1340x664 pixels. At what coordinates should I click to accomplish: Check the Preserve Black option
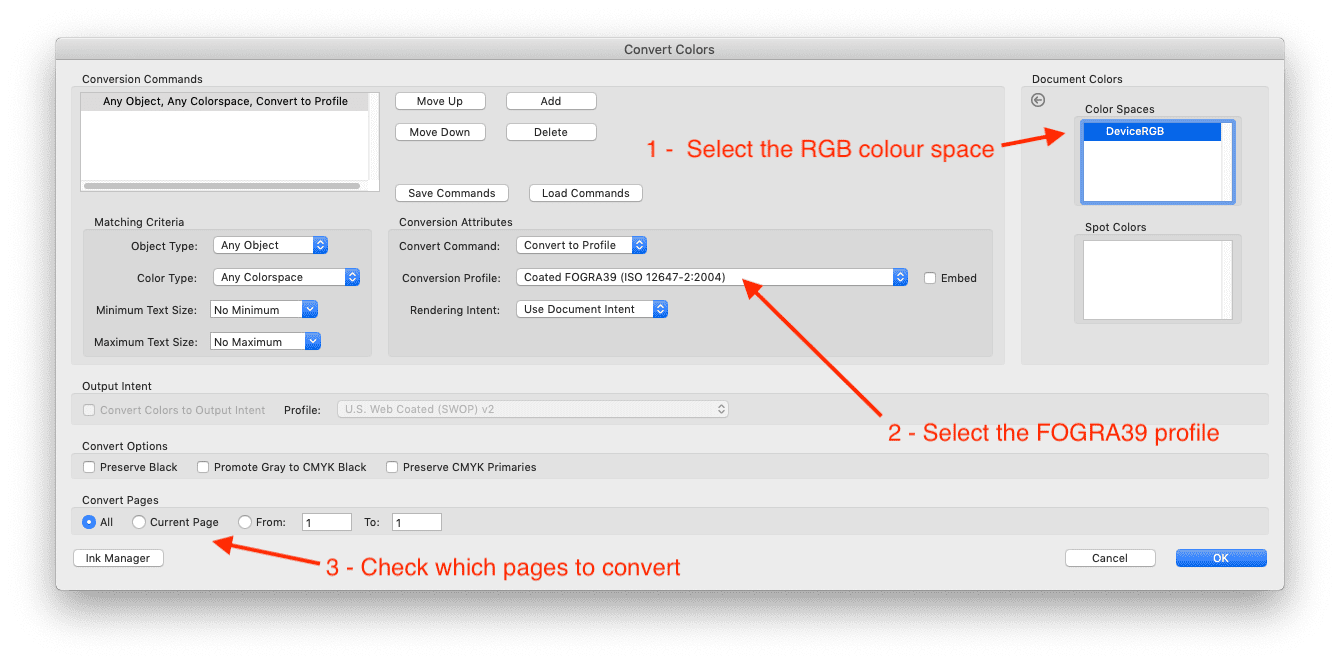[x=89, y=467]
